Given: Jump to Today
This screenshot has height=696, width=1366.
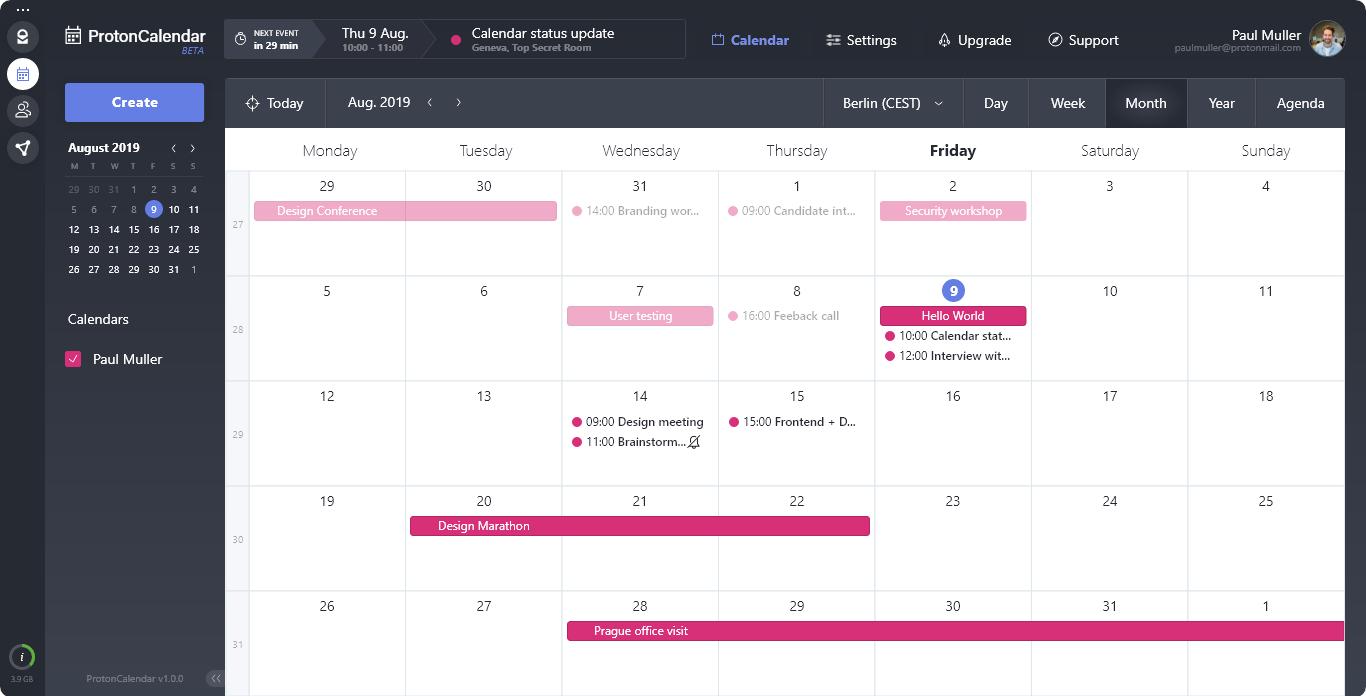Looking at the screenshot, I should 274,103.
